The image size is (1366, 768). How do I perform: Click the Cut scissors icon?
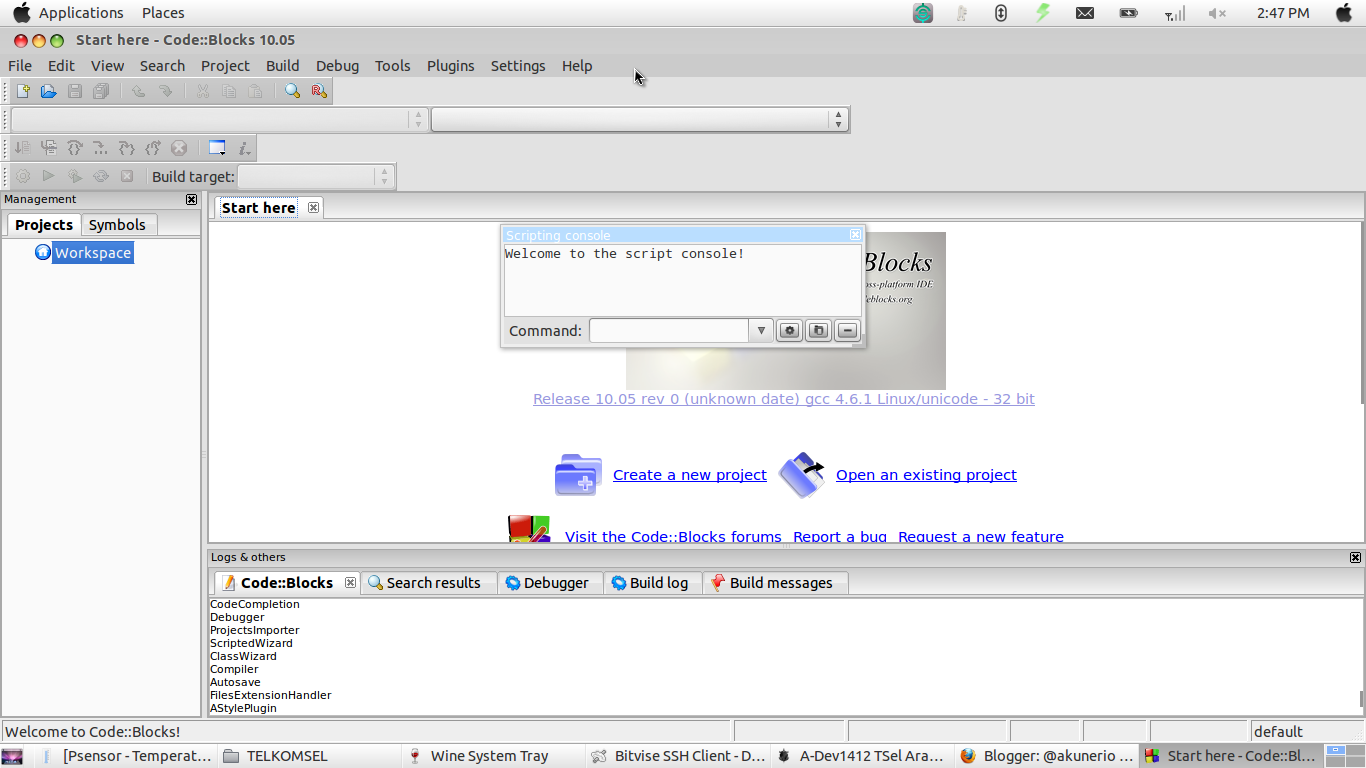[x=203, y=91]
